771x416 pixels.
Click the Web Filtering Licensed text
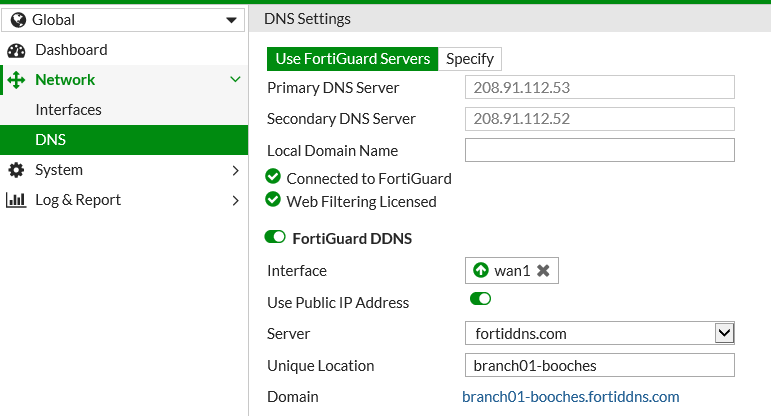(361, 202)
